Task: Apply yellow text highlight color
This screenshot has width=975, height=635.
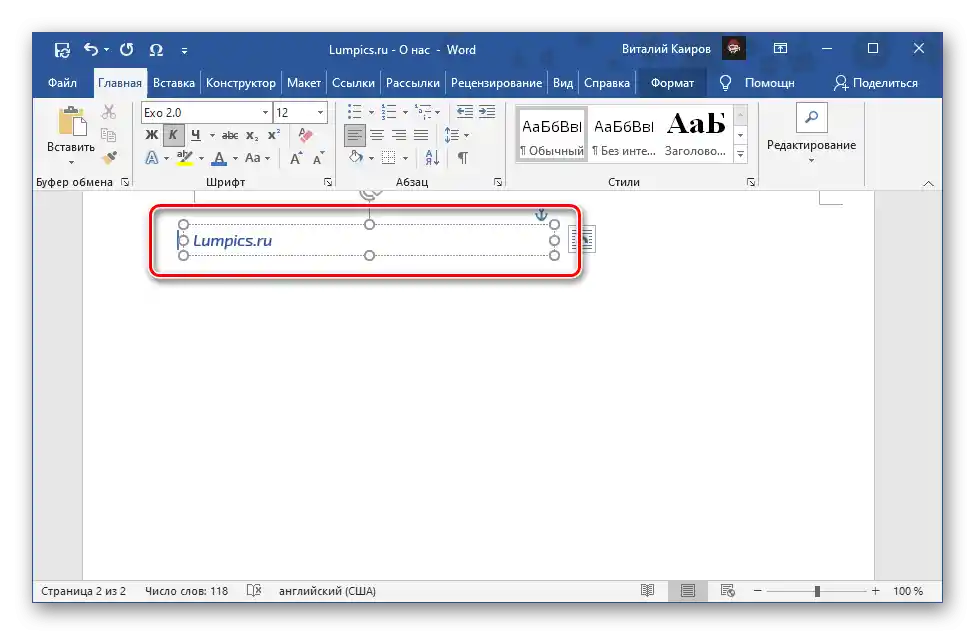Action: [185, 158]
